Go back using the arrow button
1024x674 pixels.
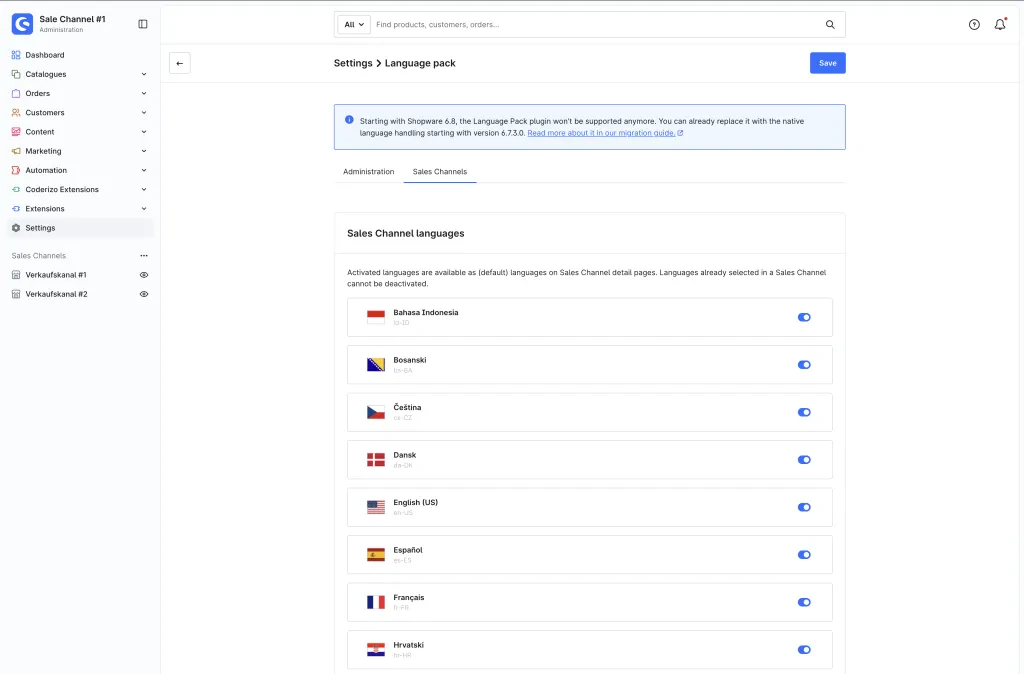click(x=180, y=63)
